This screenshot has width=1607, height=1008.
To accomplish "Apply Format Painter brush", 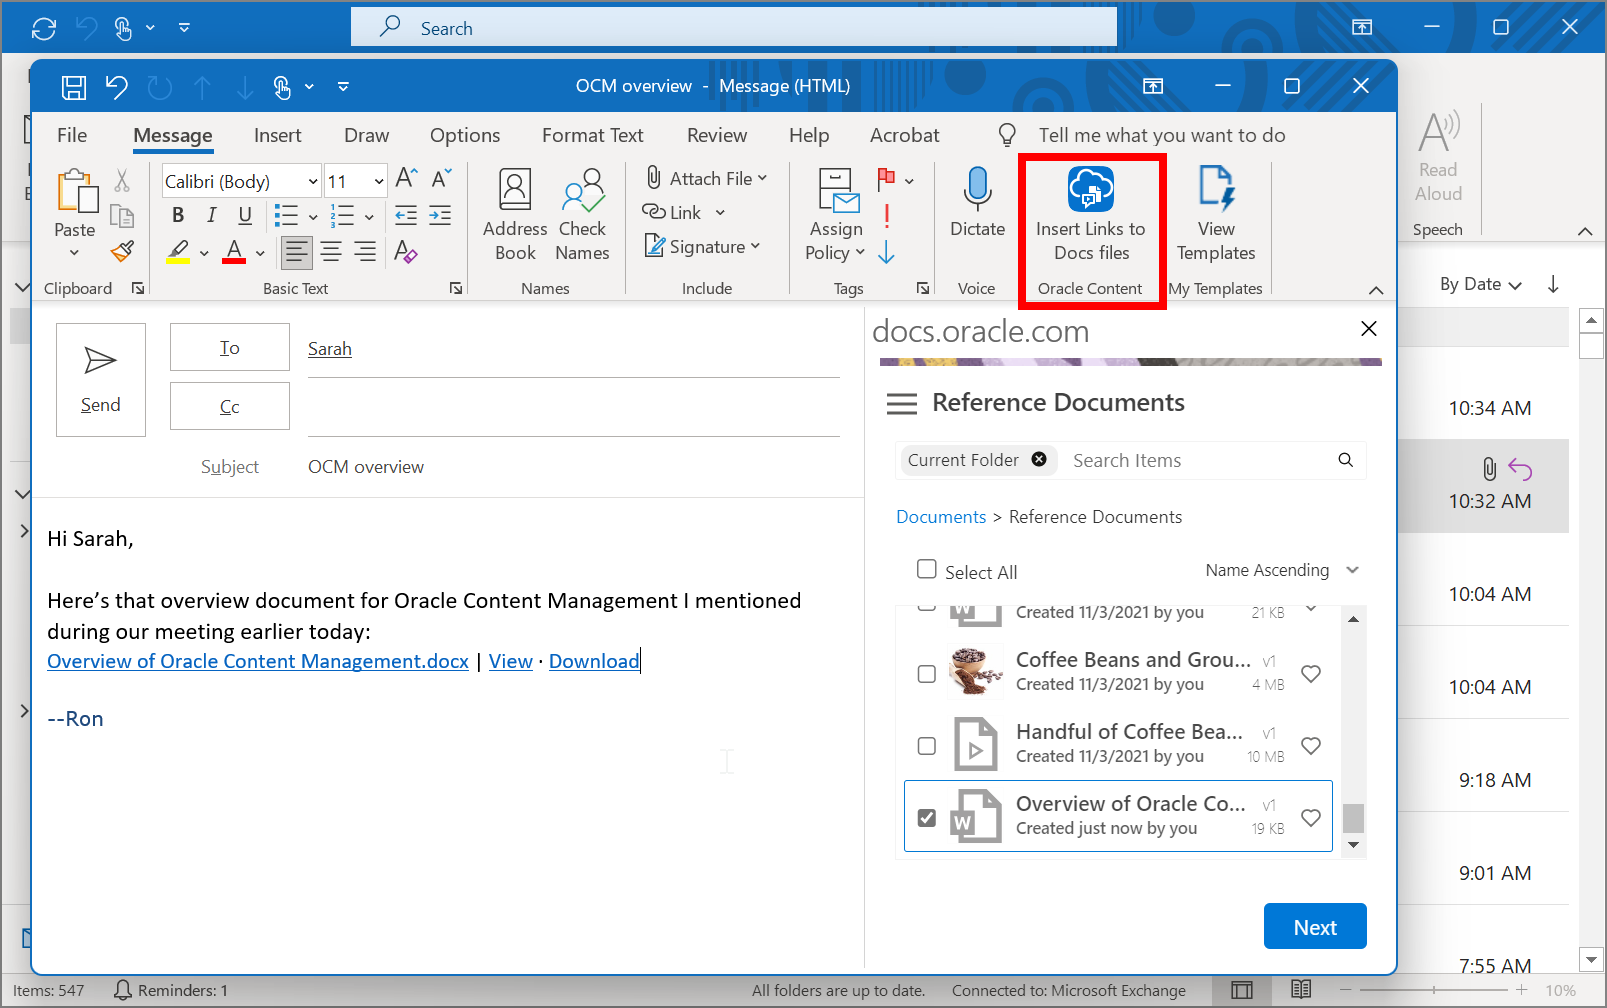I will coord(122,251).
